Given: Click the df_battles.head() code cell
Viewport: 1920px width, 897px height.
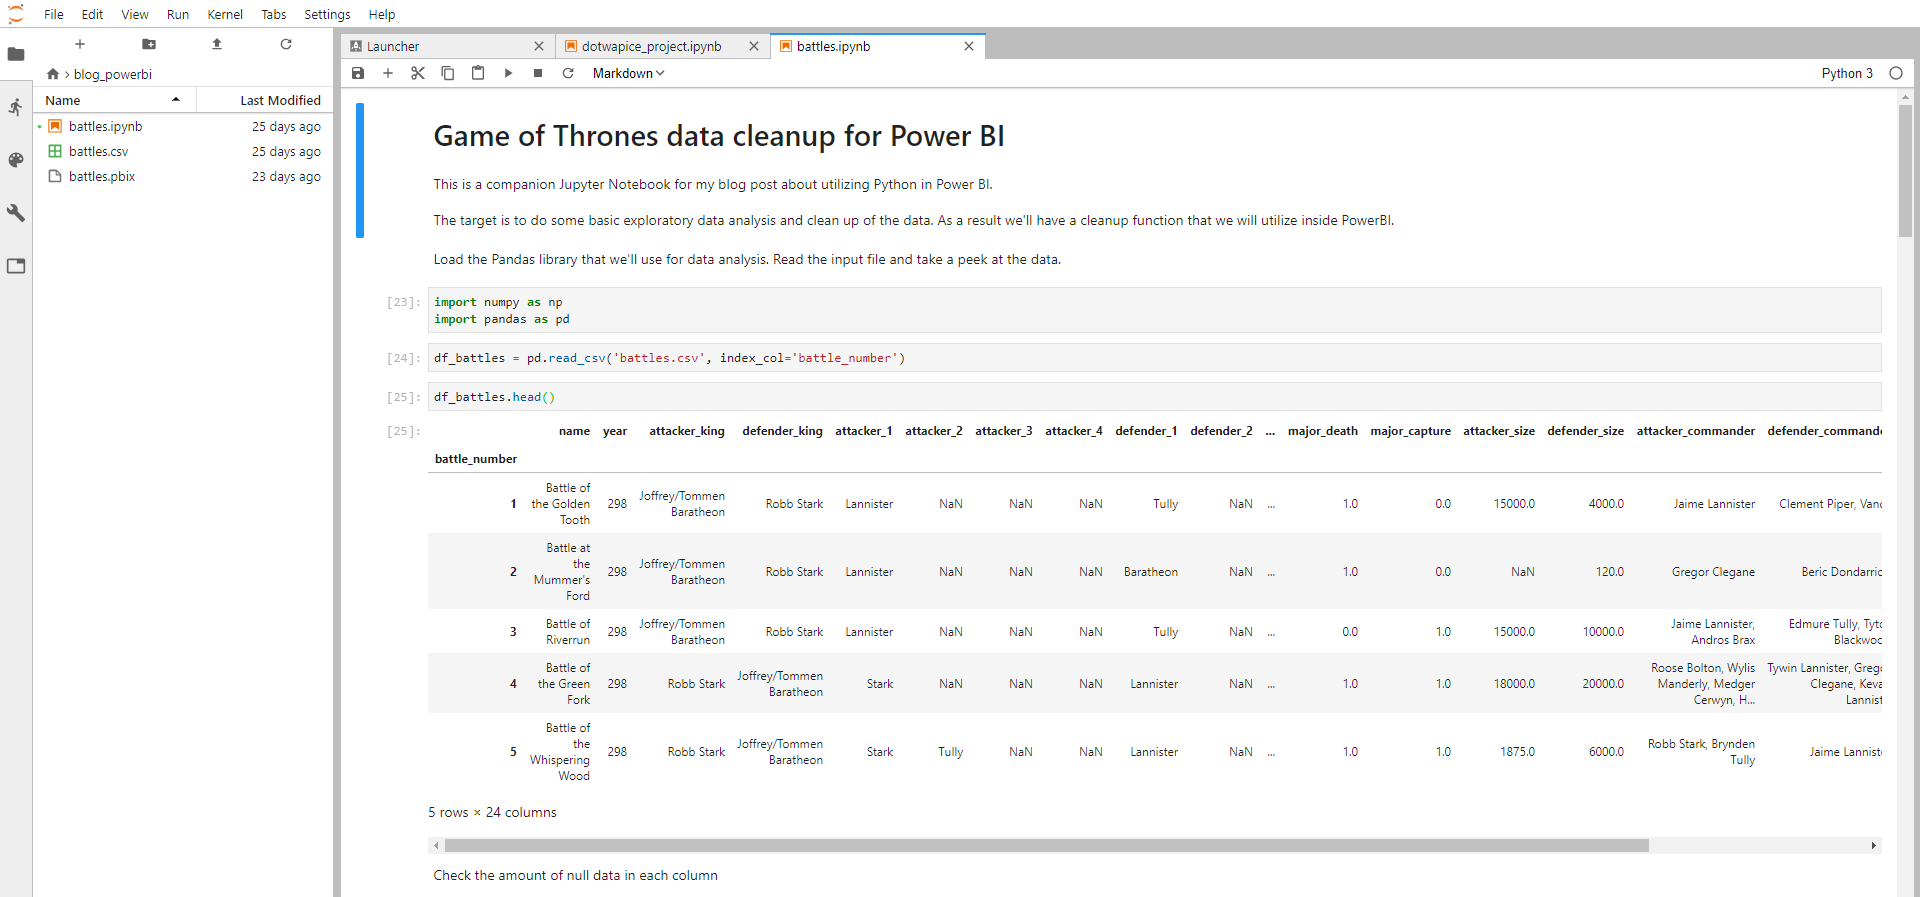Looking at the screenshot, I should [x=1155, y=397].
